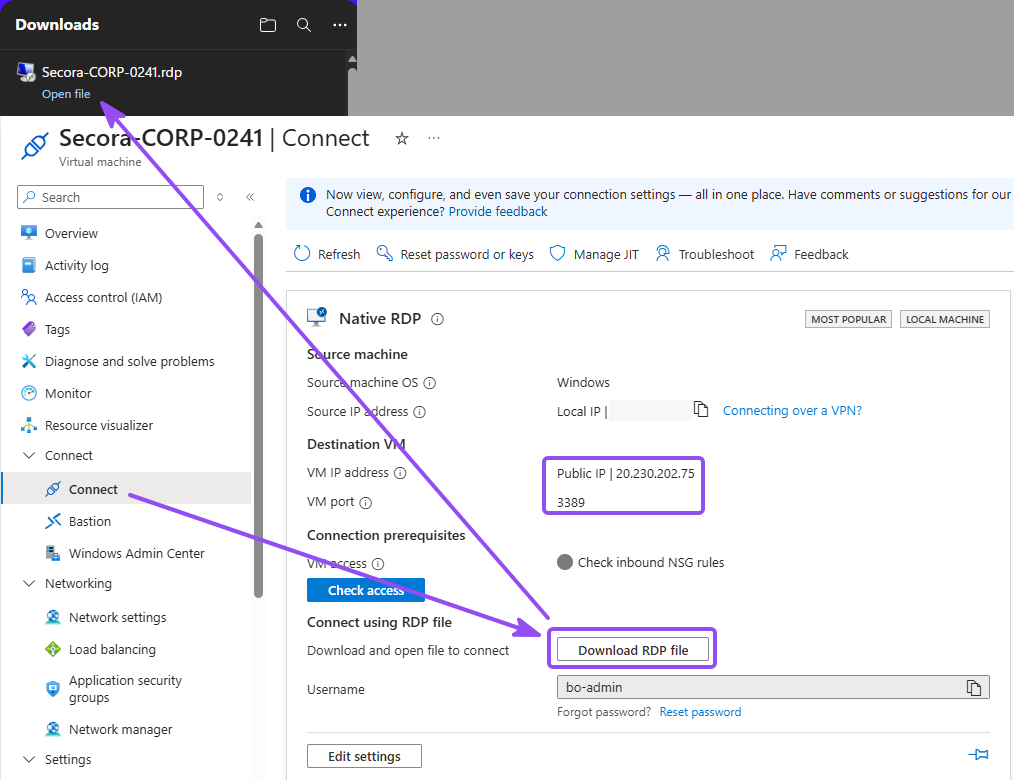Collapse the Settings section chevron
Image resolution: width=1014 pixels, height=780 pixels.
[x=29, y=759]
